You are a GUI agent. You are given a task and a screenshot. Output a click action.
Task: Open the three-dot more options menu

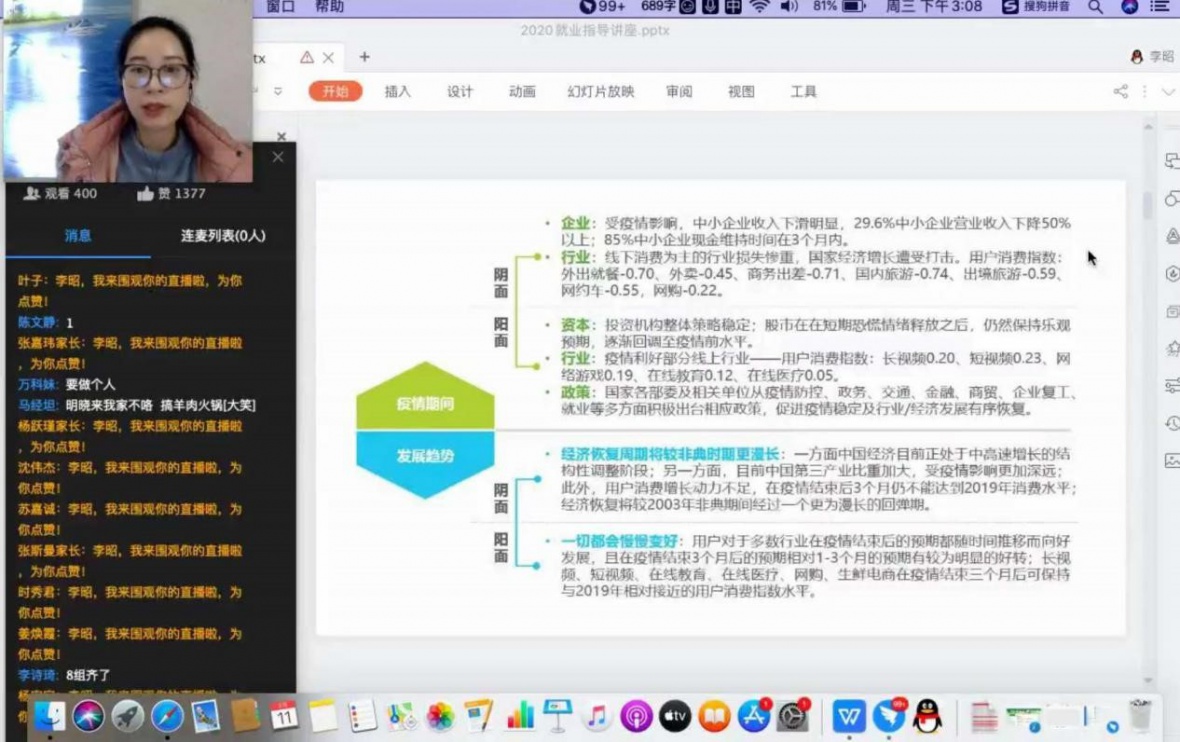point(1144,92)
